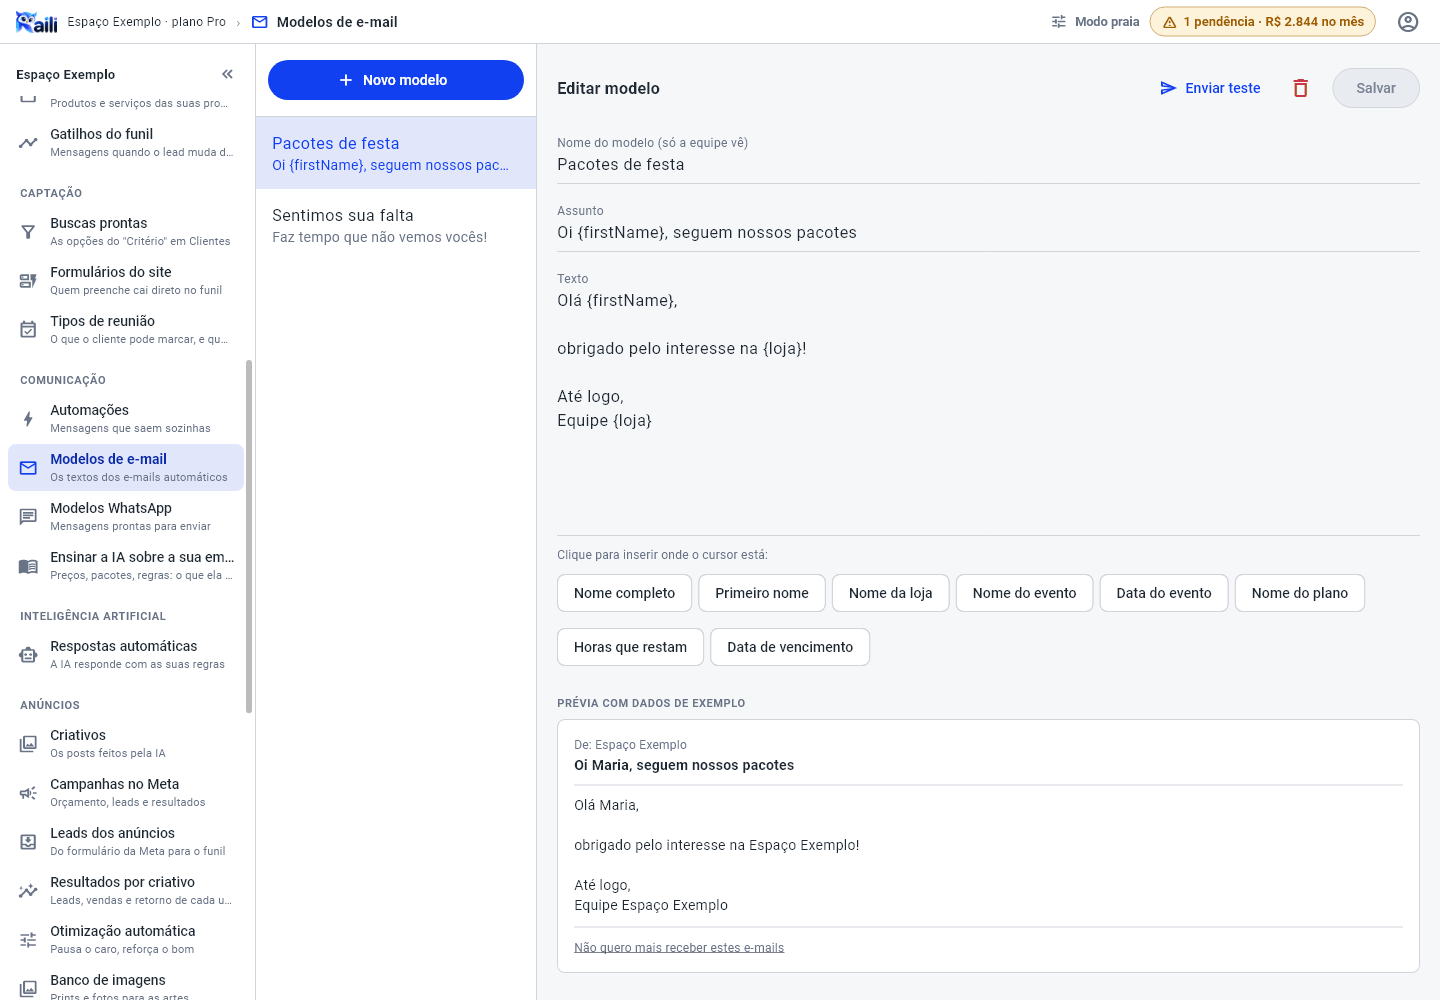Click the Tipos de reunião calendar icon
This screenshot has height=1000, width=1440.
(x=28, y=330)
